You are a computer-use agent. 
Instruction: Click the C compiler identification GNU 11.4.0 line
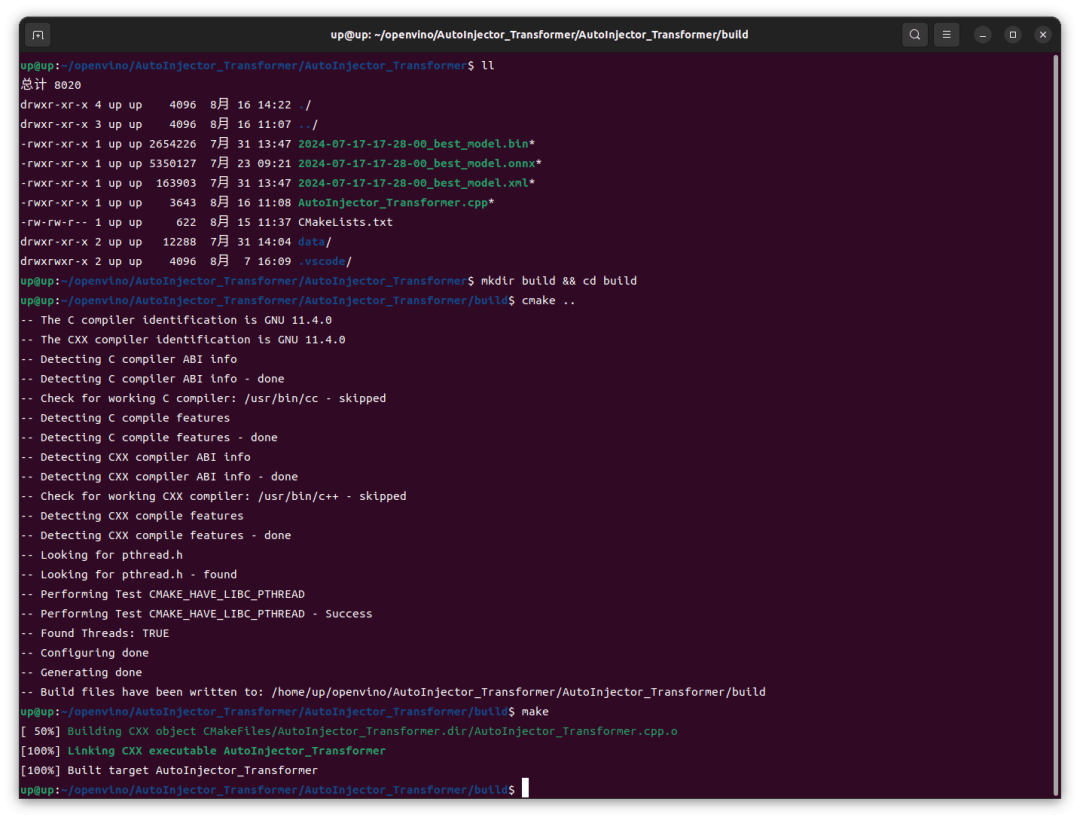(176, 320)
